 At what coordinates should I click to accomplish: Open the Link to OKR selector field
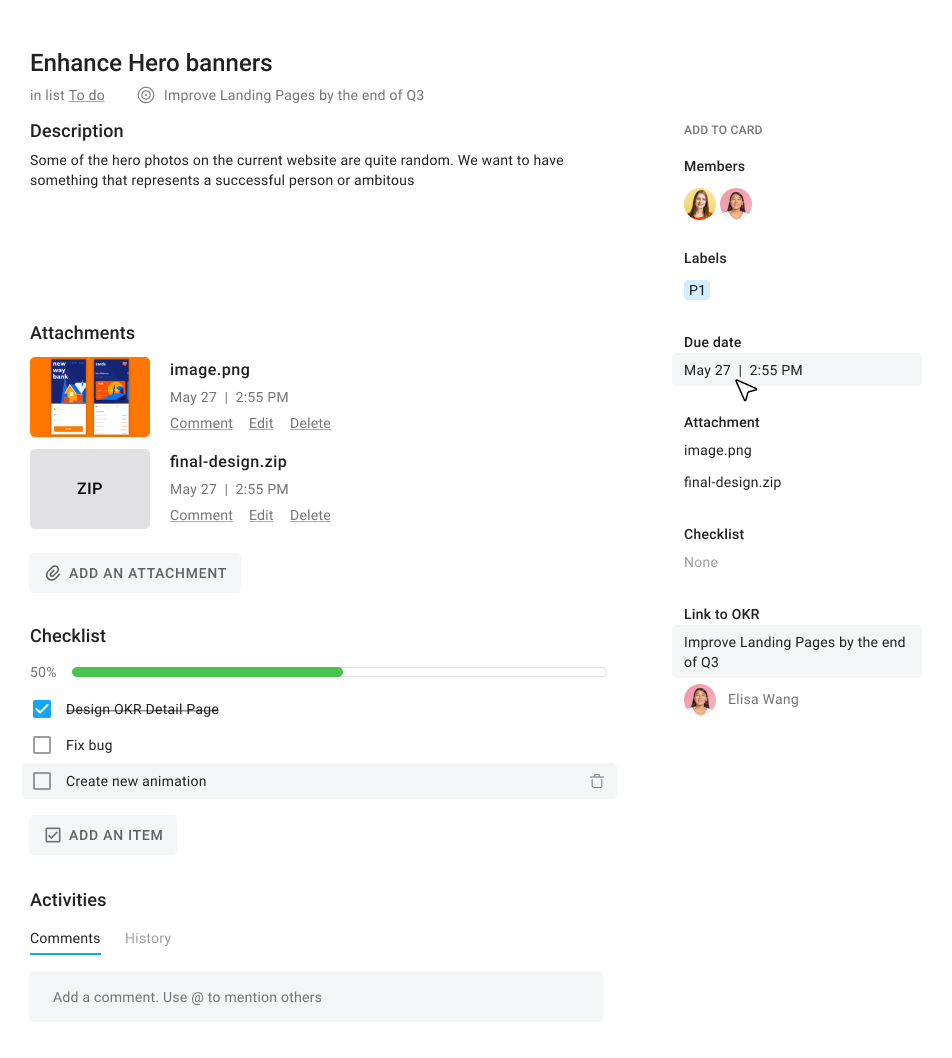(797, 652)
